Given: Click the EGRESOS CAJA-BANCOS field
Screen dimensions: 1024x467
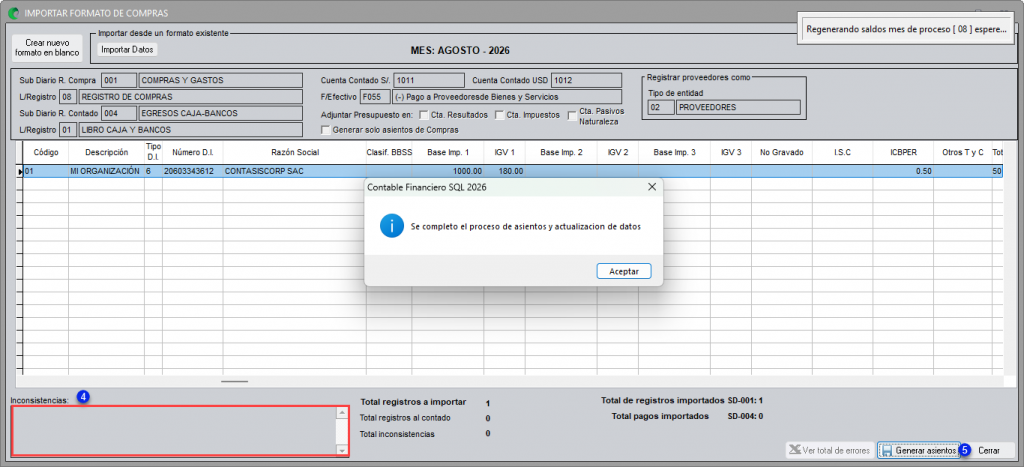Looking at the screenshot, I should coord(221,113).
